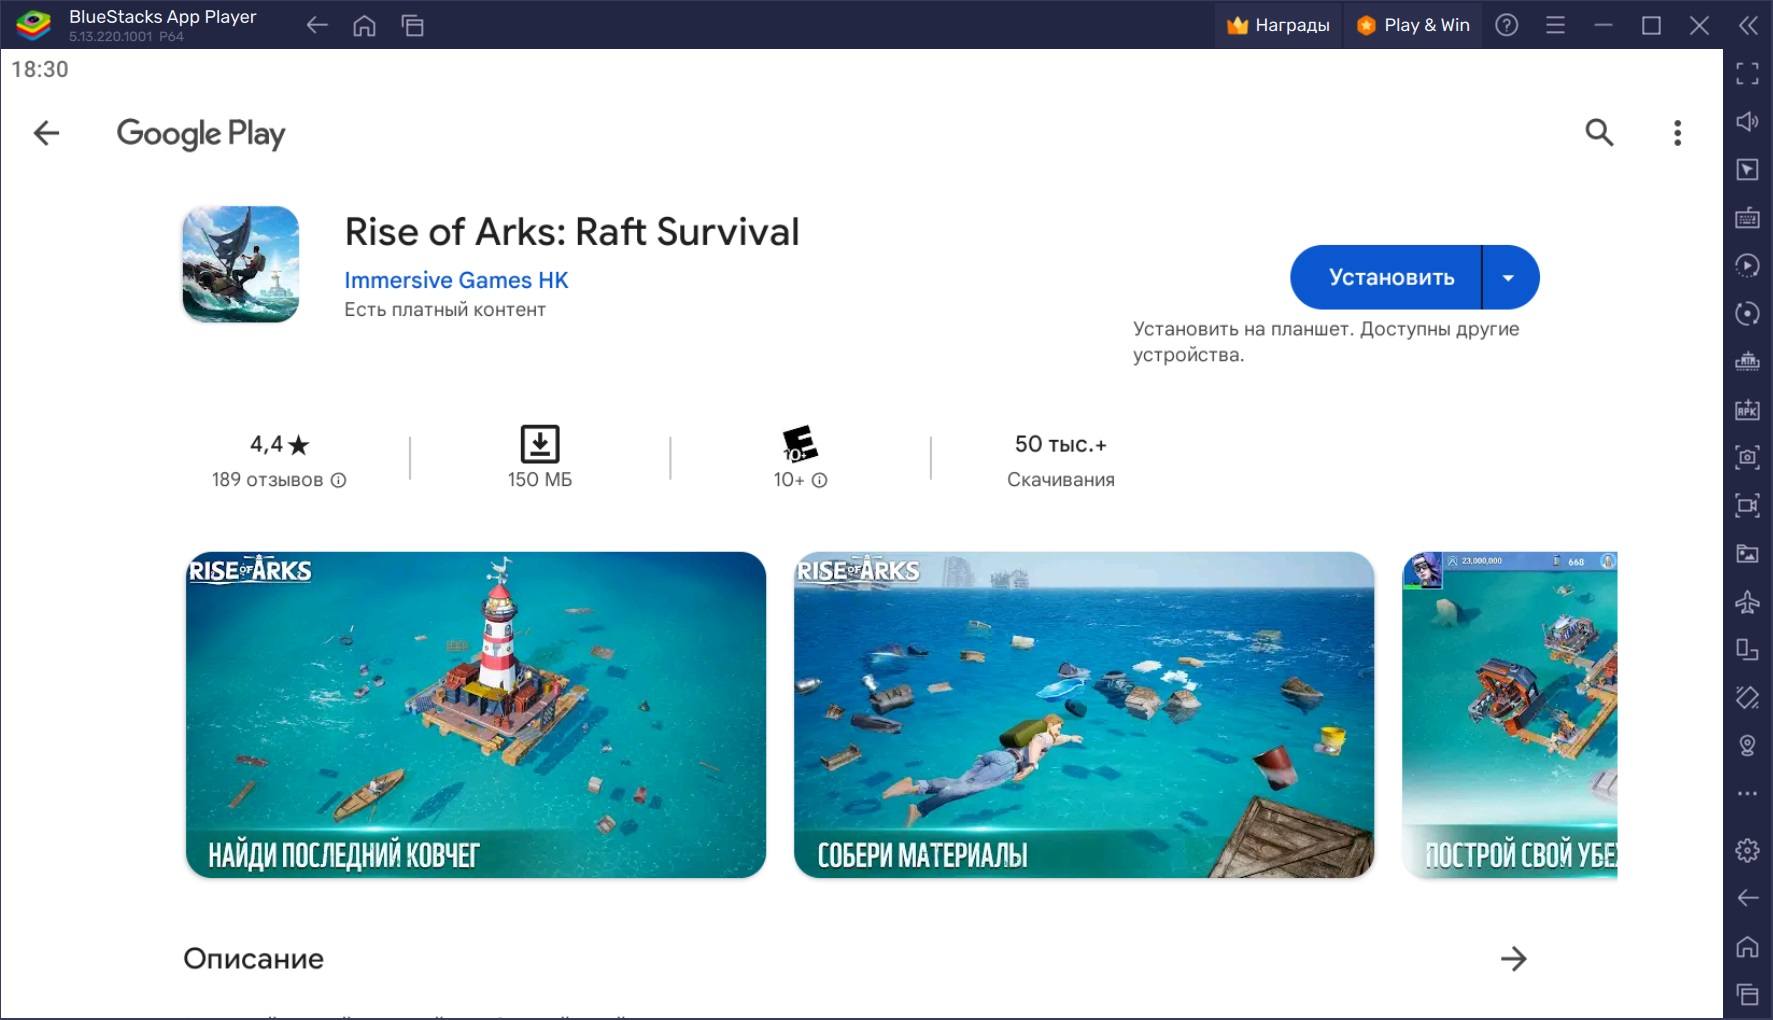Click the Install APK sidebar icon

[x=1747, y=409]
